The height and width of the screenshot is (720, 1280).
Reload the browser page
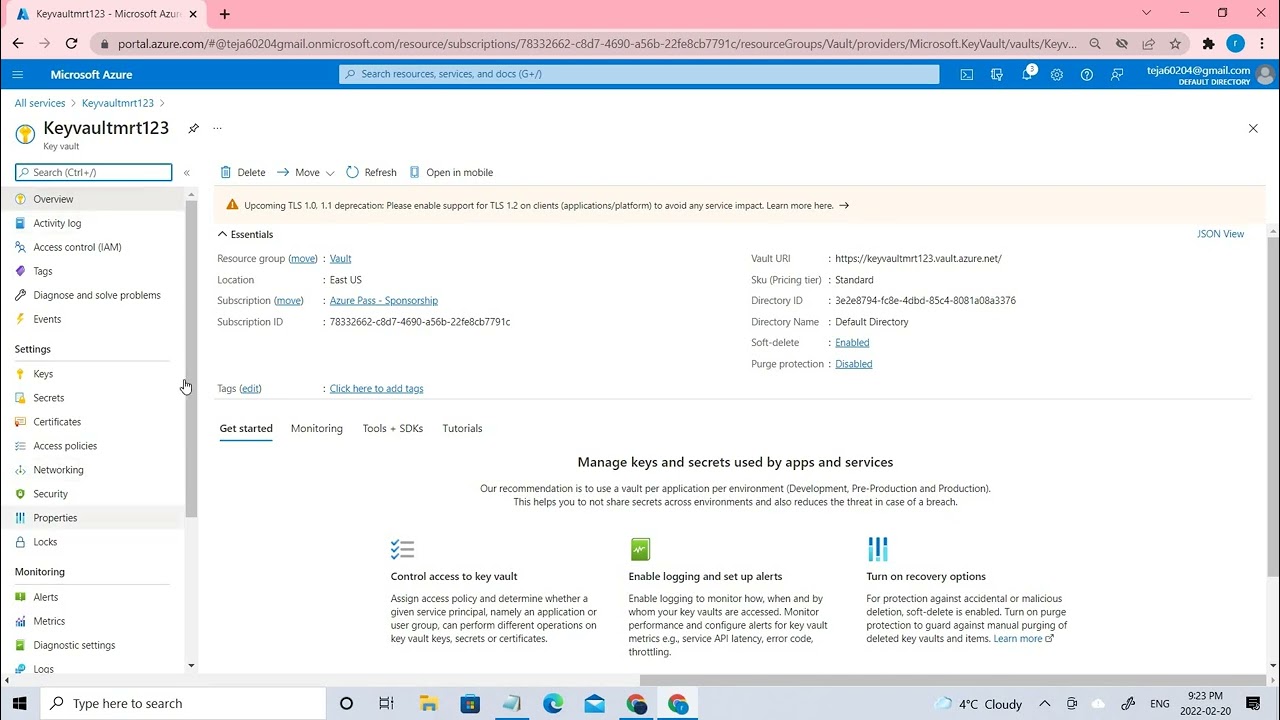(x=71, y=44)
